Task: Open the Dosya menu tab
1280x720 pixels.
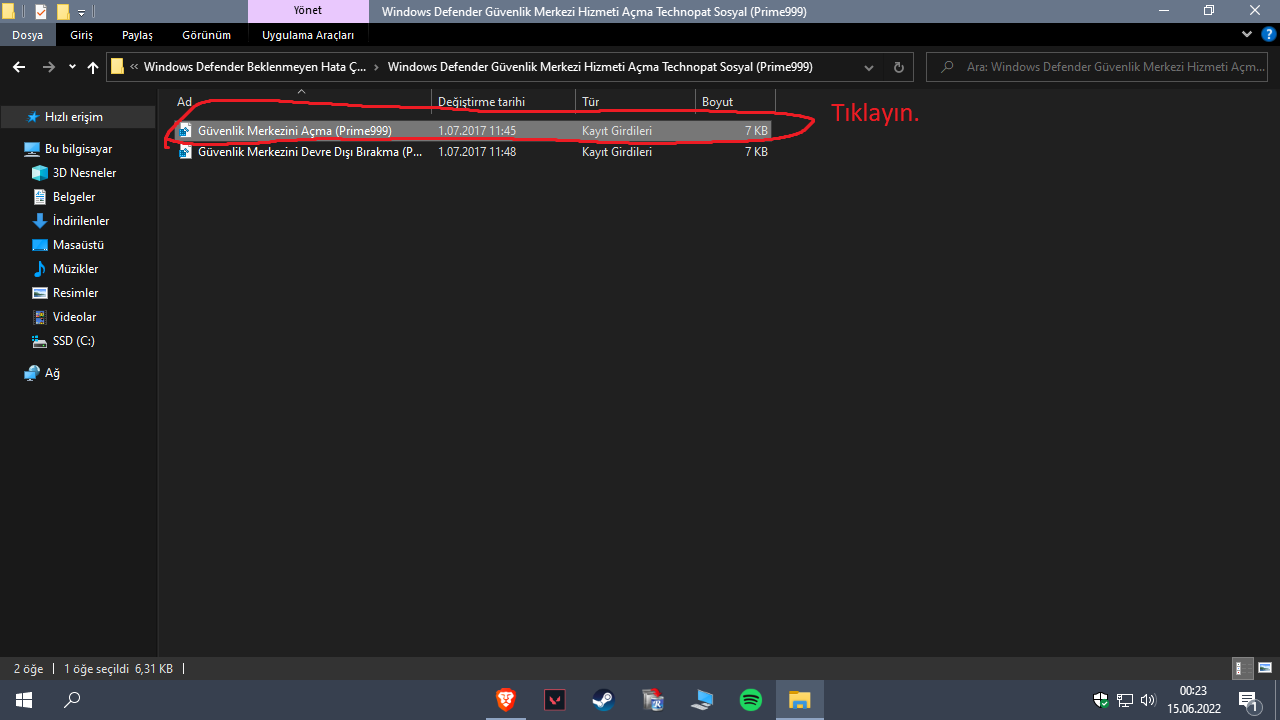Action: 28,35
